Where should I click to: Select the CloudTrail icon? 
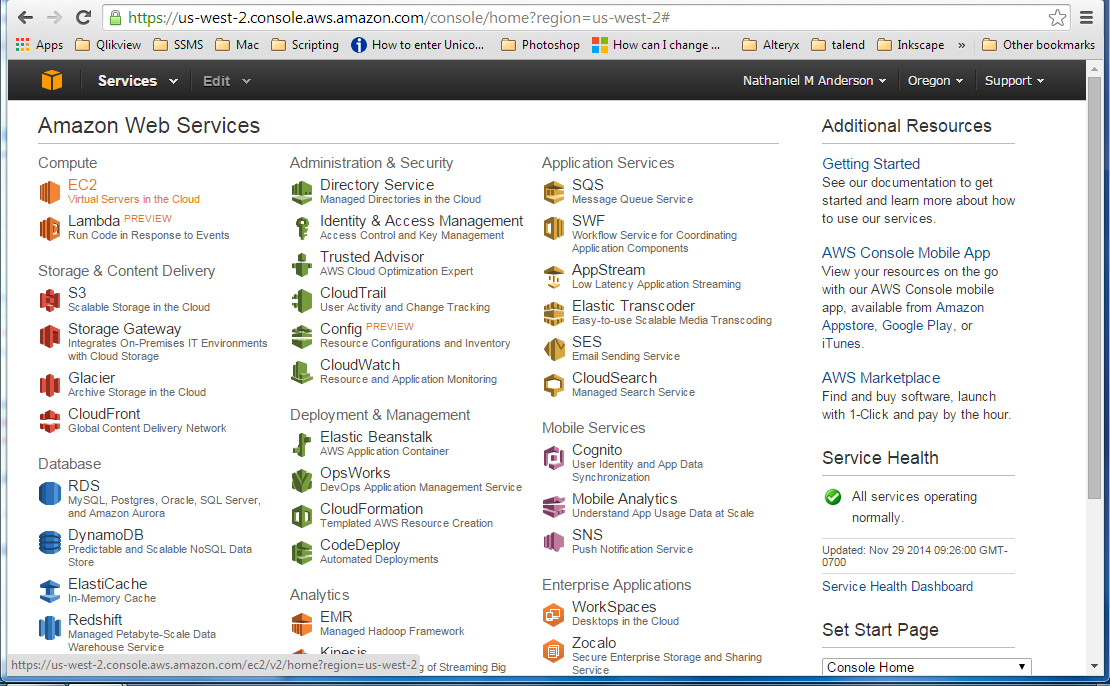[x=302, y=300]
